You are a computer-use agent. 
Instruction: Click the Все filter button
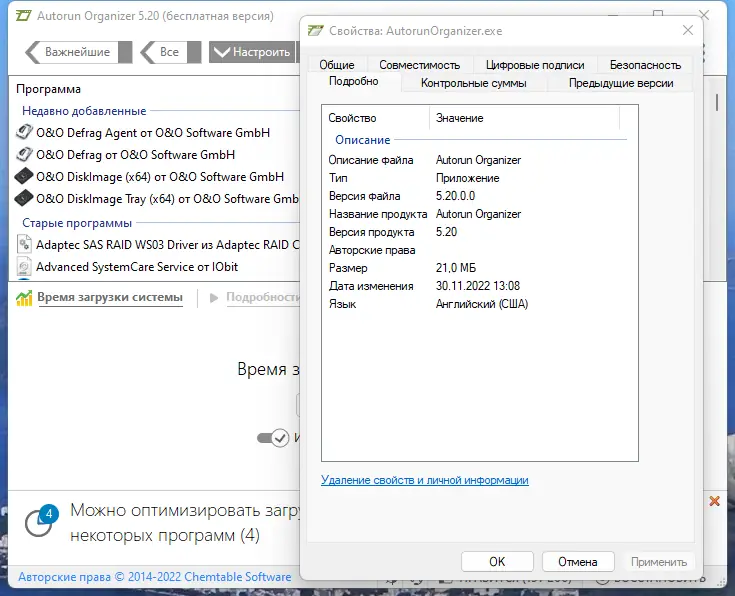tap(170, 52)
